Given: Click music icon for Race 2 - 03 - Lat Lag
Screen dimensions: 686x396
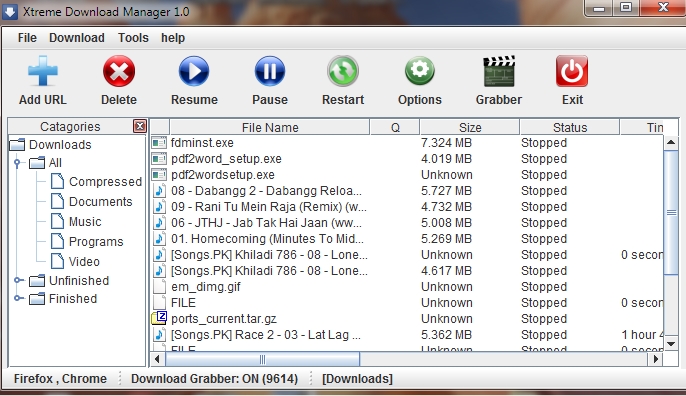Looking at the screenshot, I should [x=159, y=335].
